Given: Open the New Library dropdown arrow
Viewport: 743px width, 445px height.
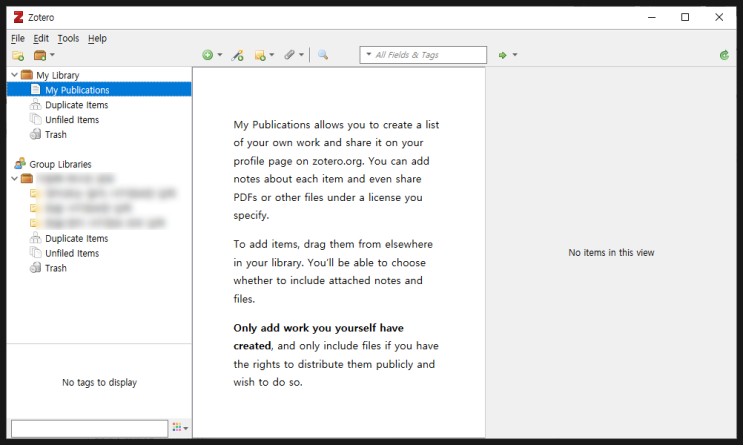Looking at the screenshot, I should pos(52,55).
